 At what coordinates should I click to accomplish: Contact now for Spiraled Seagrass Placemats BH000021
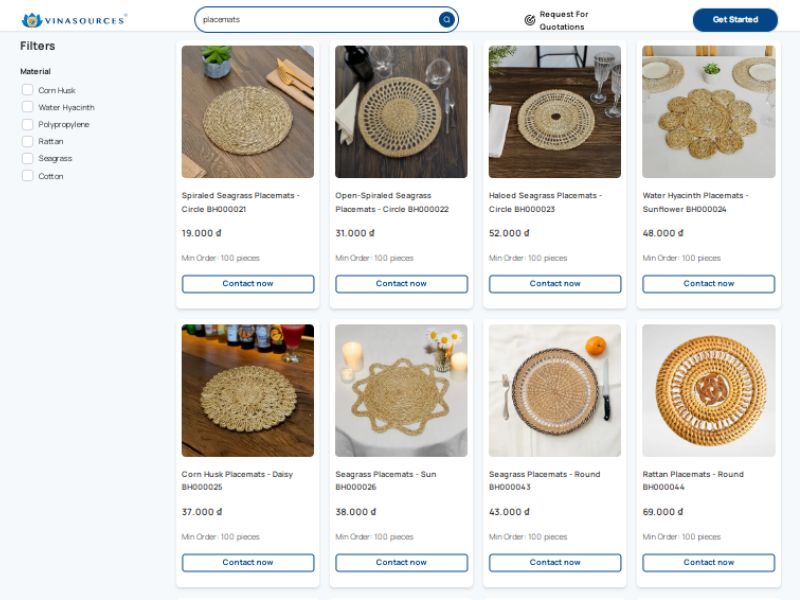[x=248, y=284]
